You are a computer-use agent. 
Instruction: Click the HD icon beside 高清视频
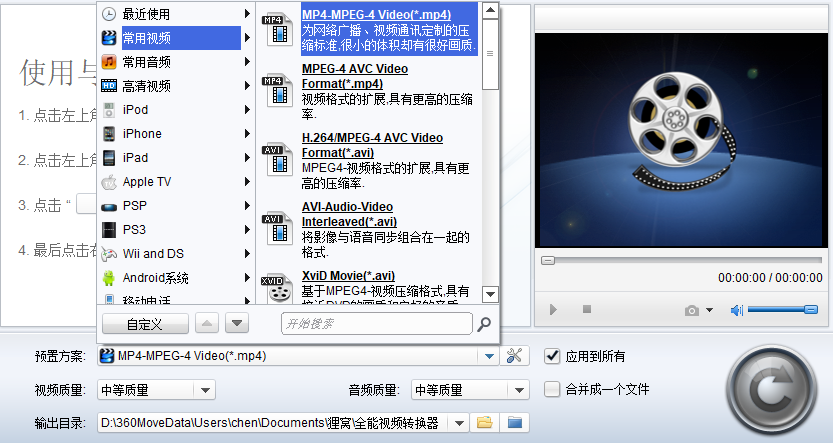pos(109,86)
